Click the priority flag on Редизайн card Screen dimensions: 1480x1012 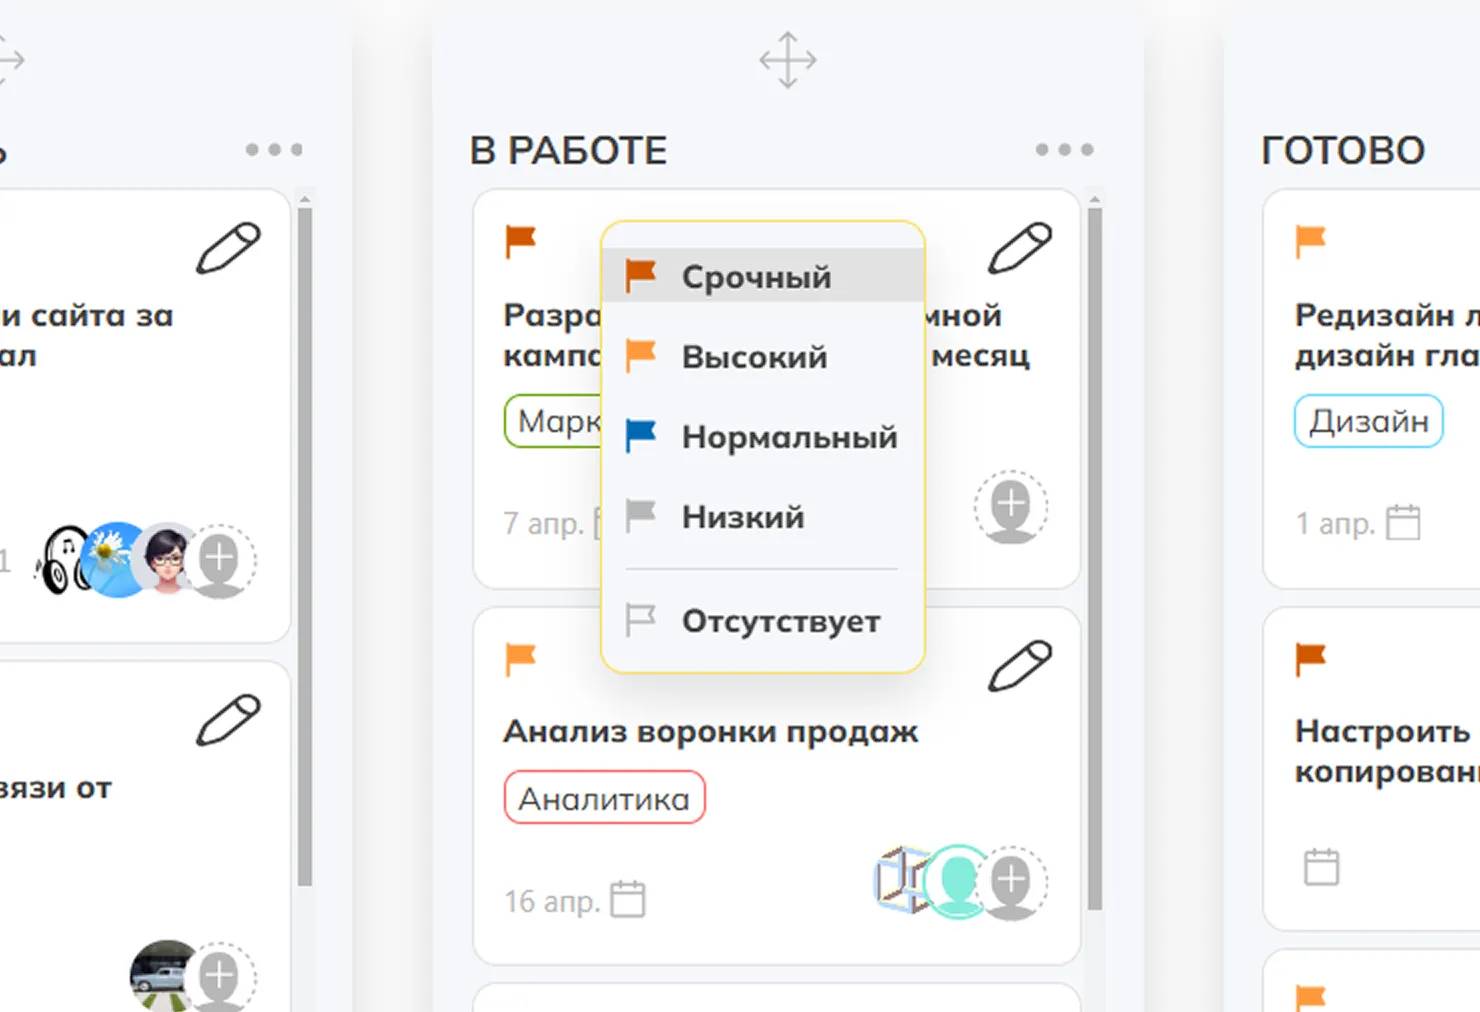[x=1310, y=240]
